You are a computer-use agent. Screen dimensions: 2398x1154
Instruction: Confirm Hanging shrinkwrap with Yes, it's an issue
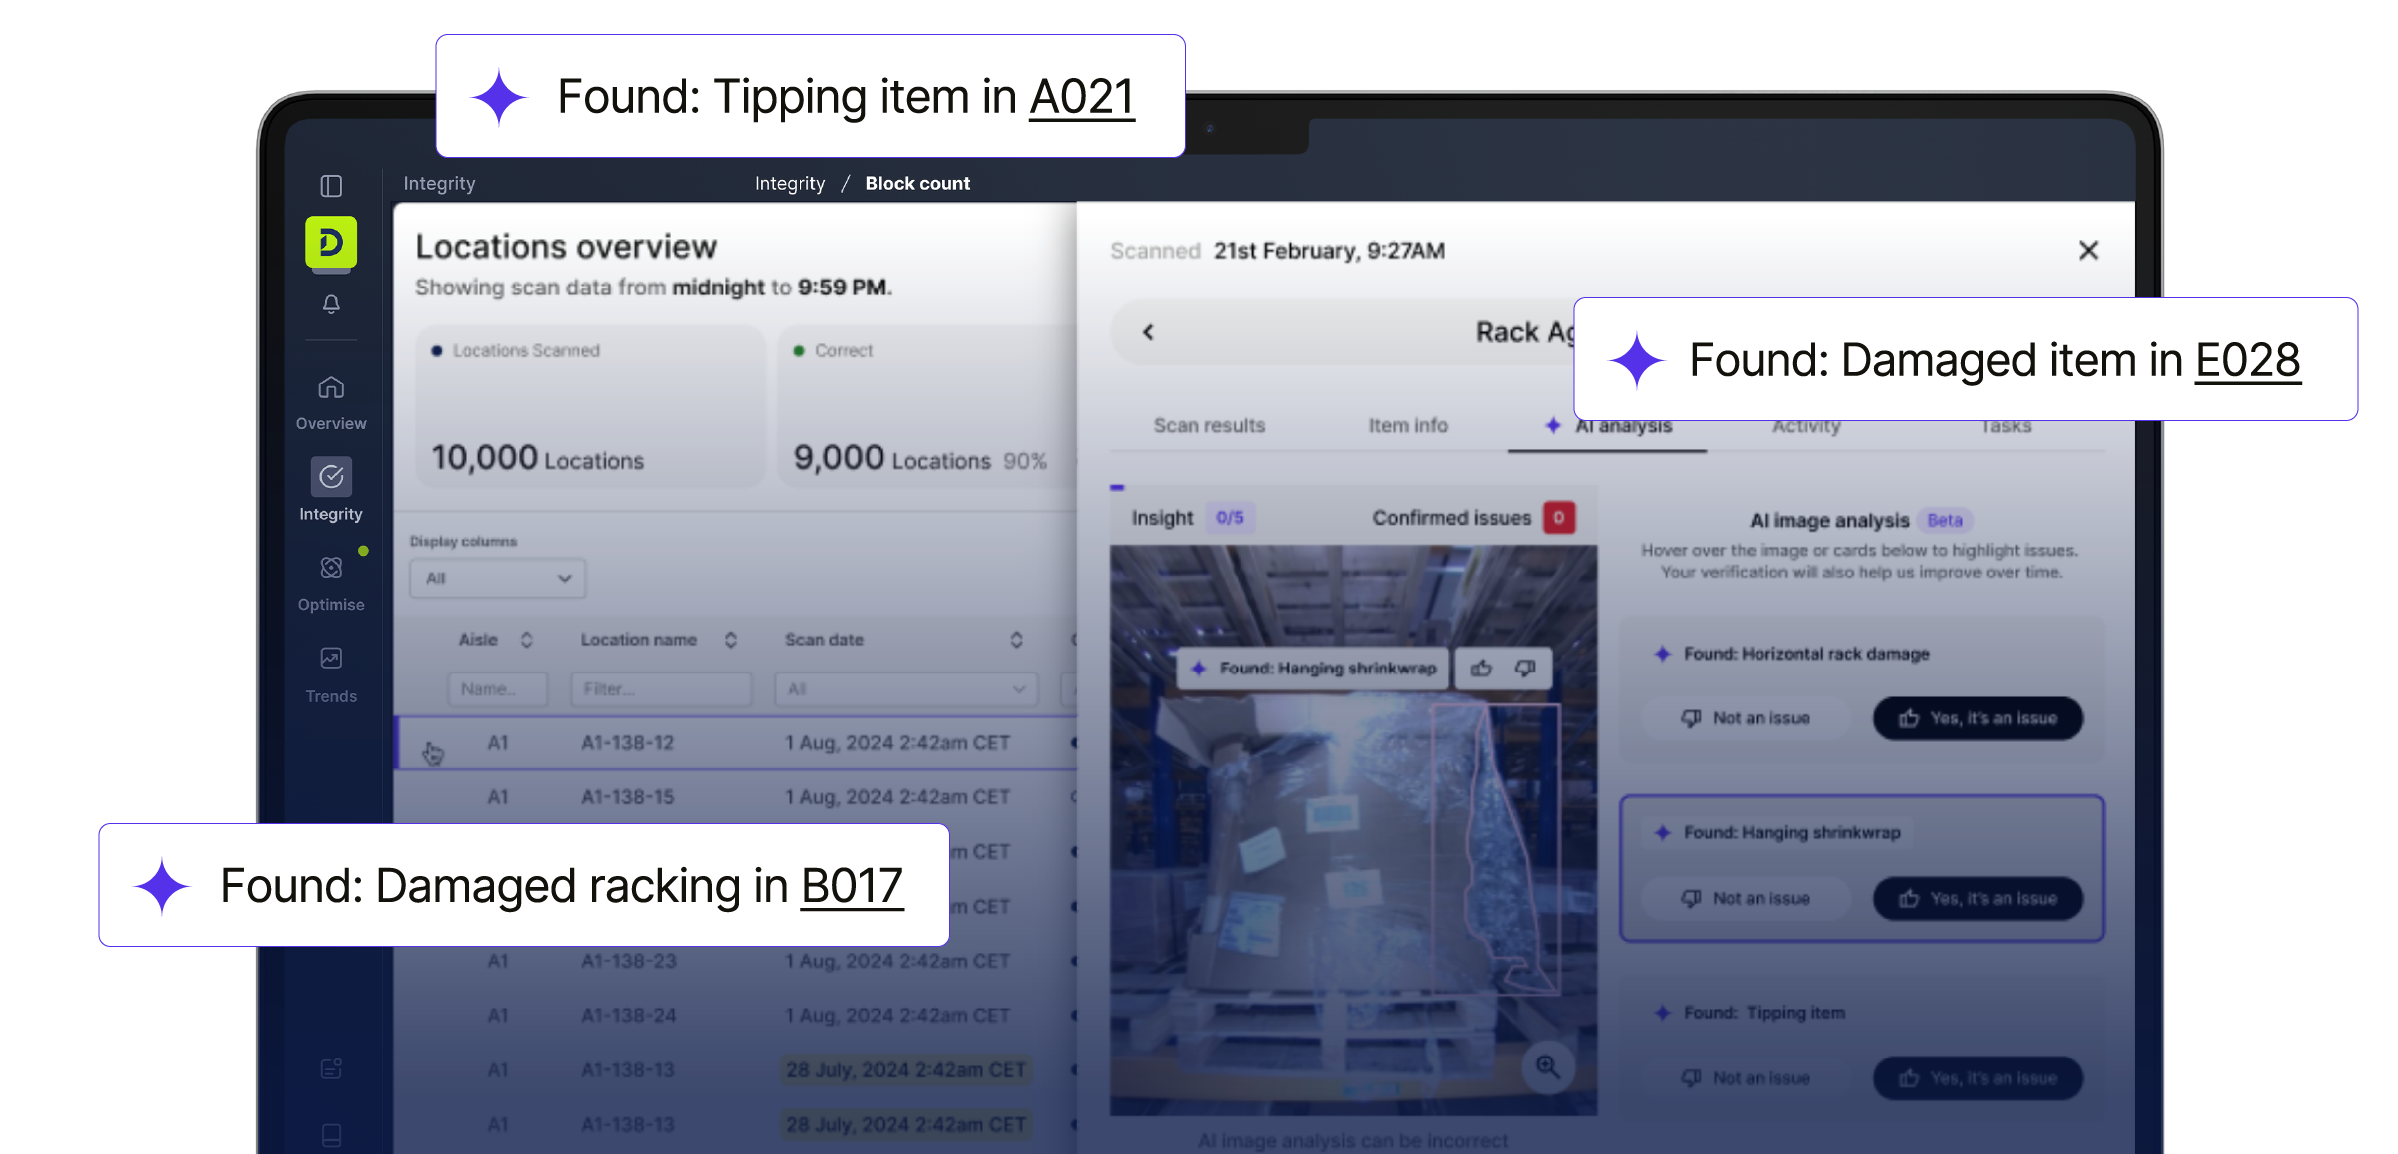(x=1977, y=898)
